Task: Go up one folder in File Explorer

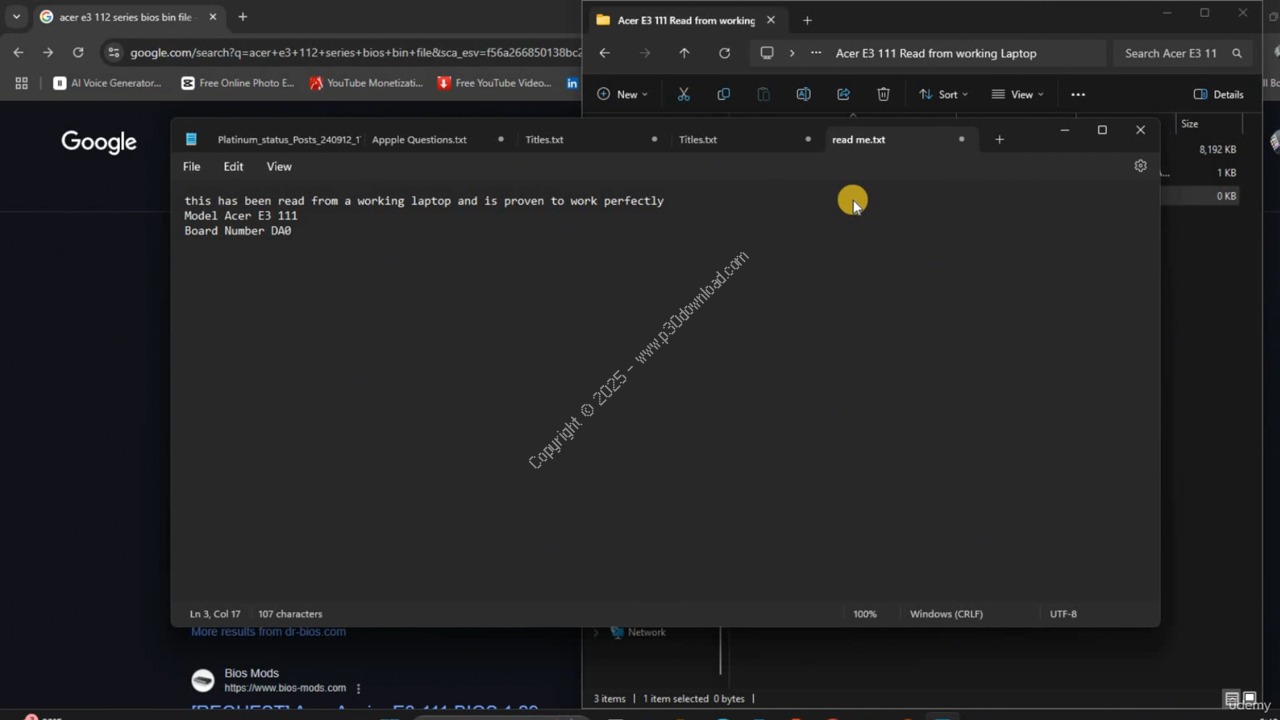Action: click(684, 53)
